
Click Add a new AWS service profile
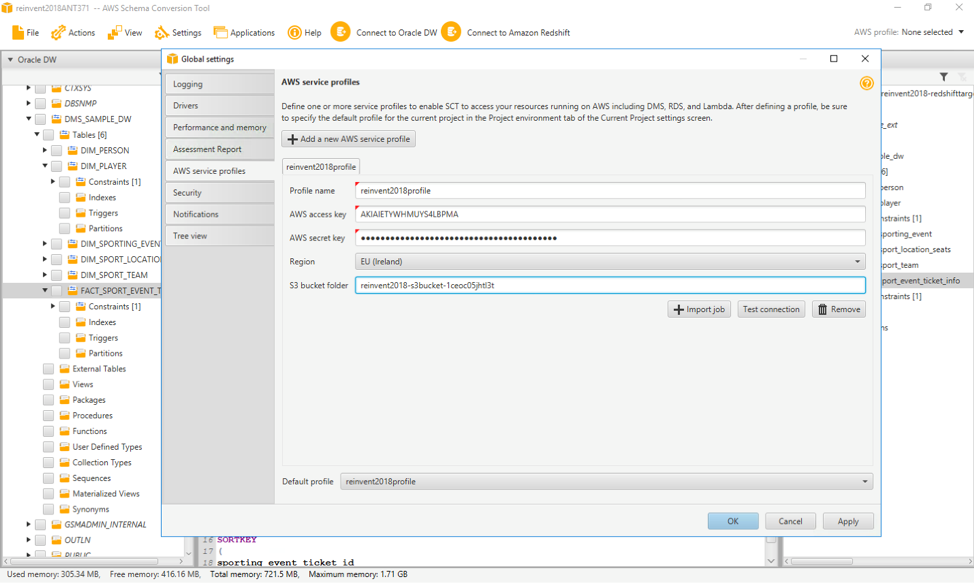[x=348, y=139]
